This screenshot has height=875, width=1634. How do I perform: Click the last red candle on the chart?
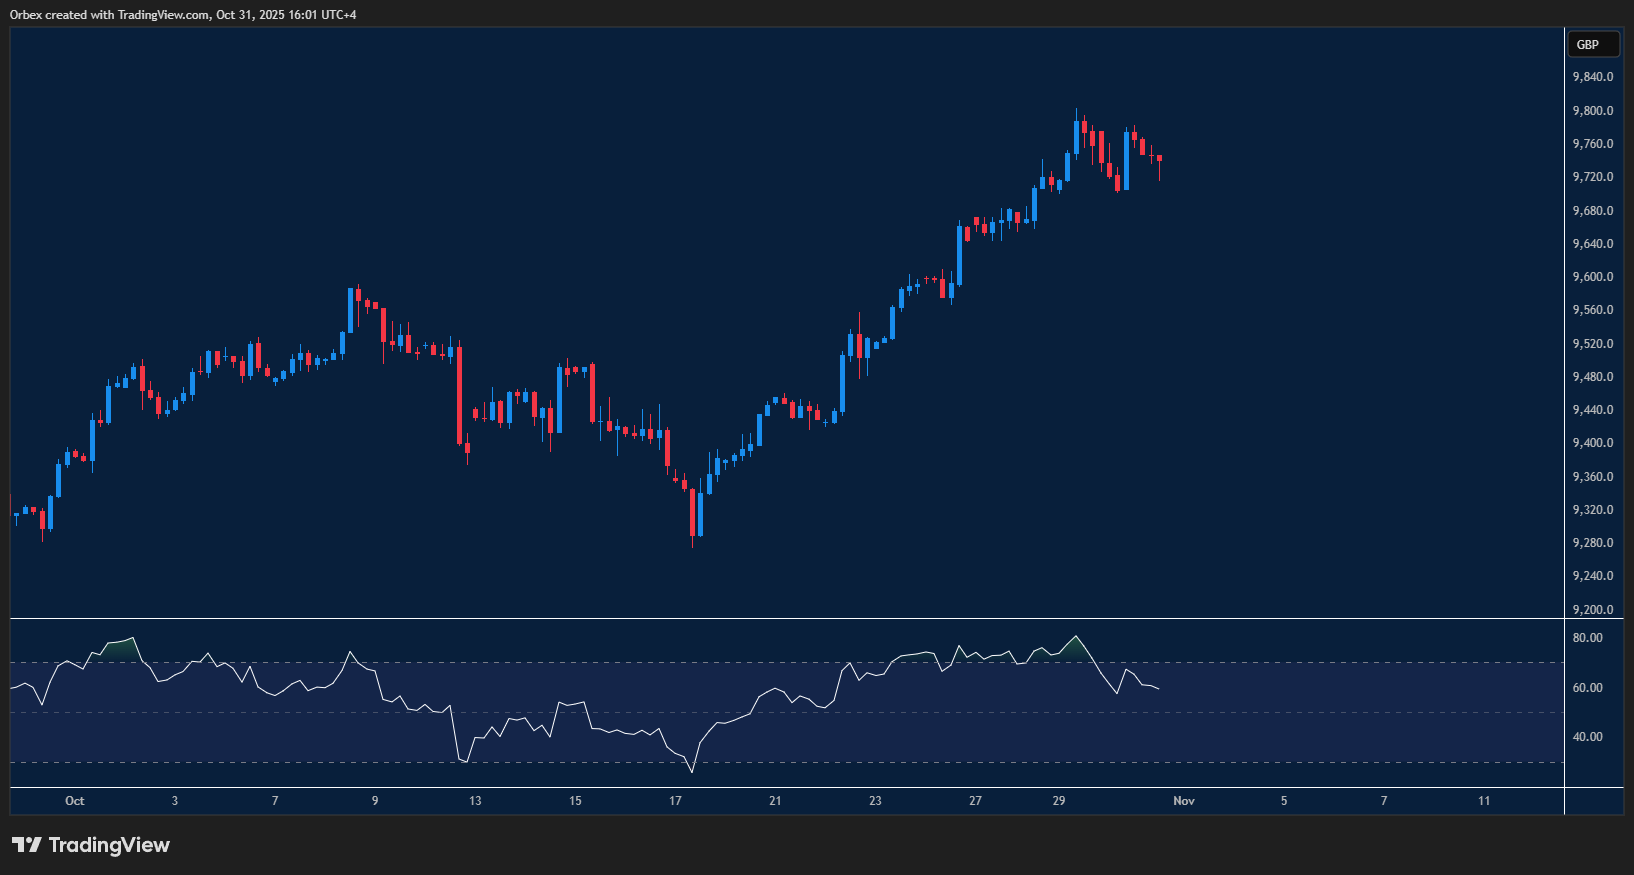click(x=1159, y=159)
